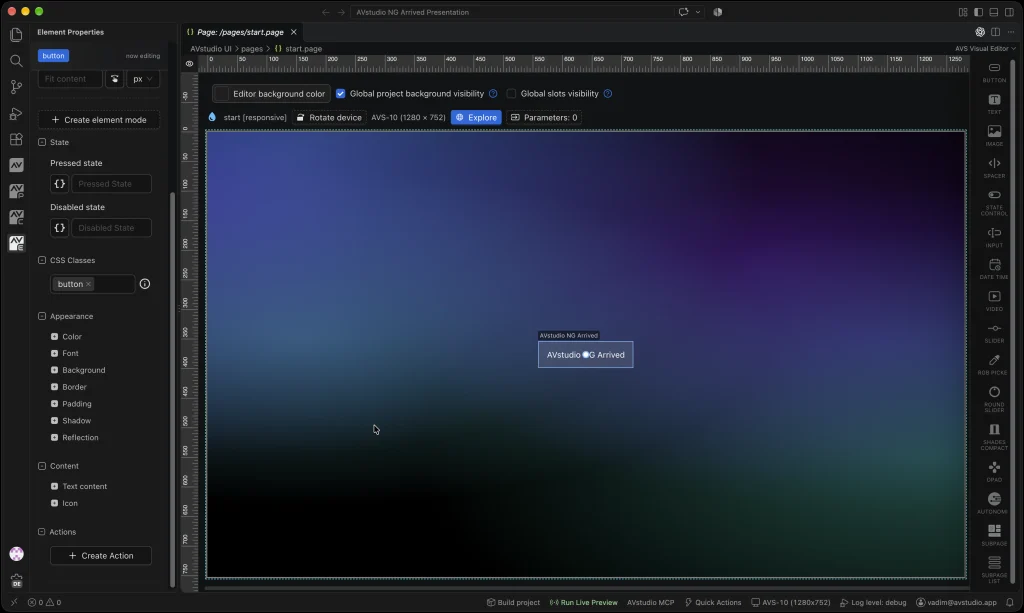Image resolution: width=1024 pixels, height=613 pixels.
Task: Enable Global slots visibility checkbox
Action: pos(511,94)
